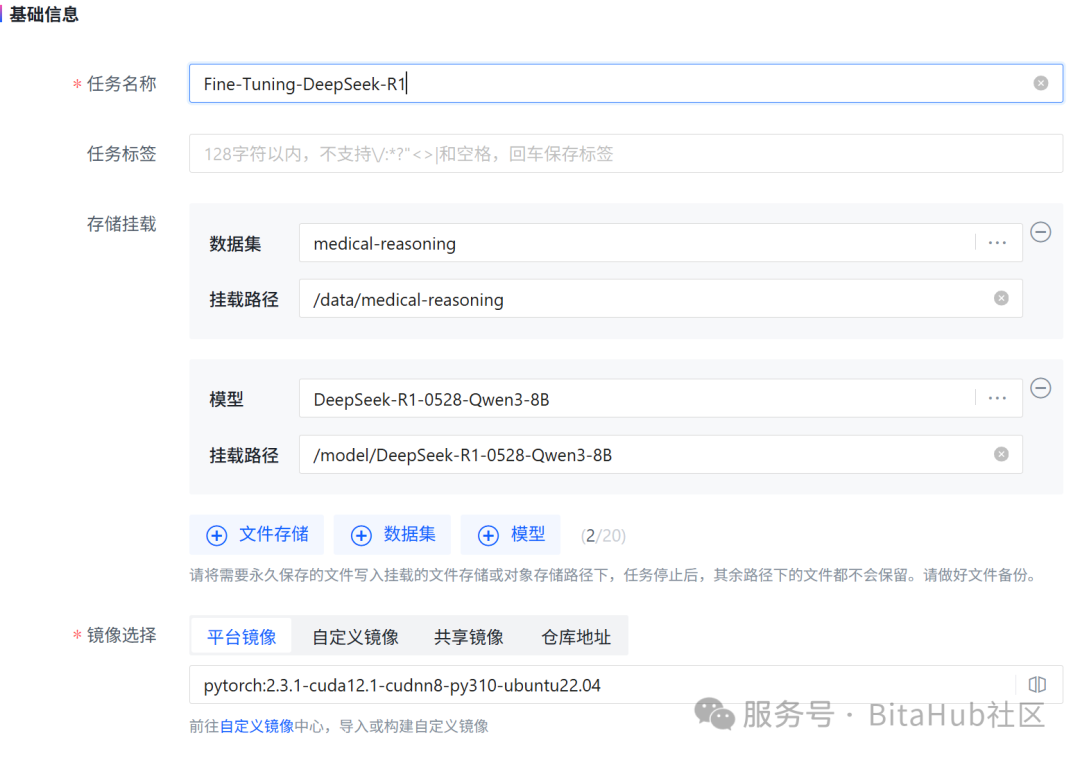Clear the task name field with the X icon
The image size is (1080, 758).
click(1041, 83)
